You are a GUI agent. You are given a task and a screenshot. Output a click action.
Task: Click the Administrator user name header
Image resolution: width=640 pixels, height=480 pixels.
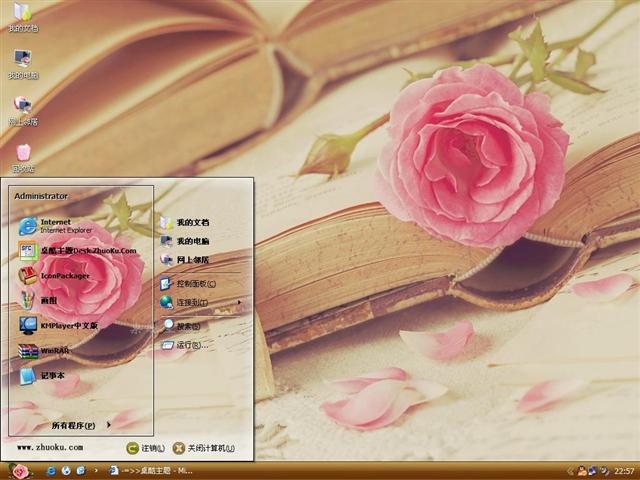41,196
